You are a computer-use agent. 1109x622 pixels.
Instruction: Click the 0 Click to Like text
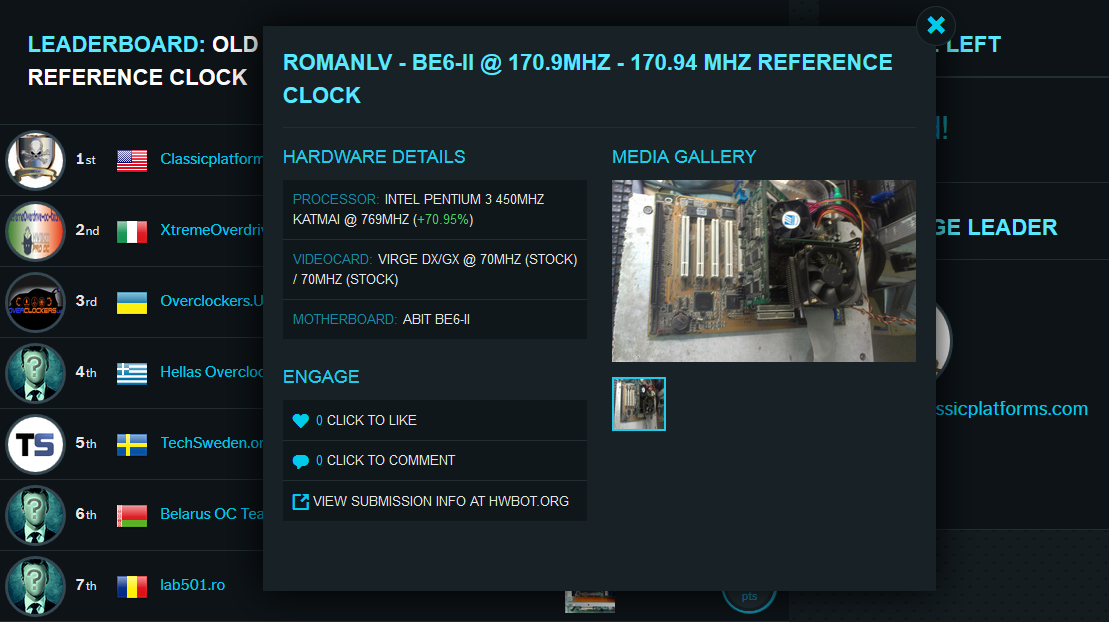(366, 420)
